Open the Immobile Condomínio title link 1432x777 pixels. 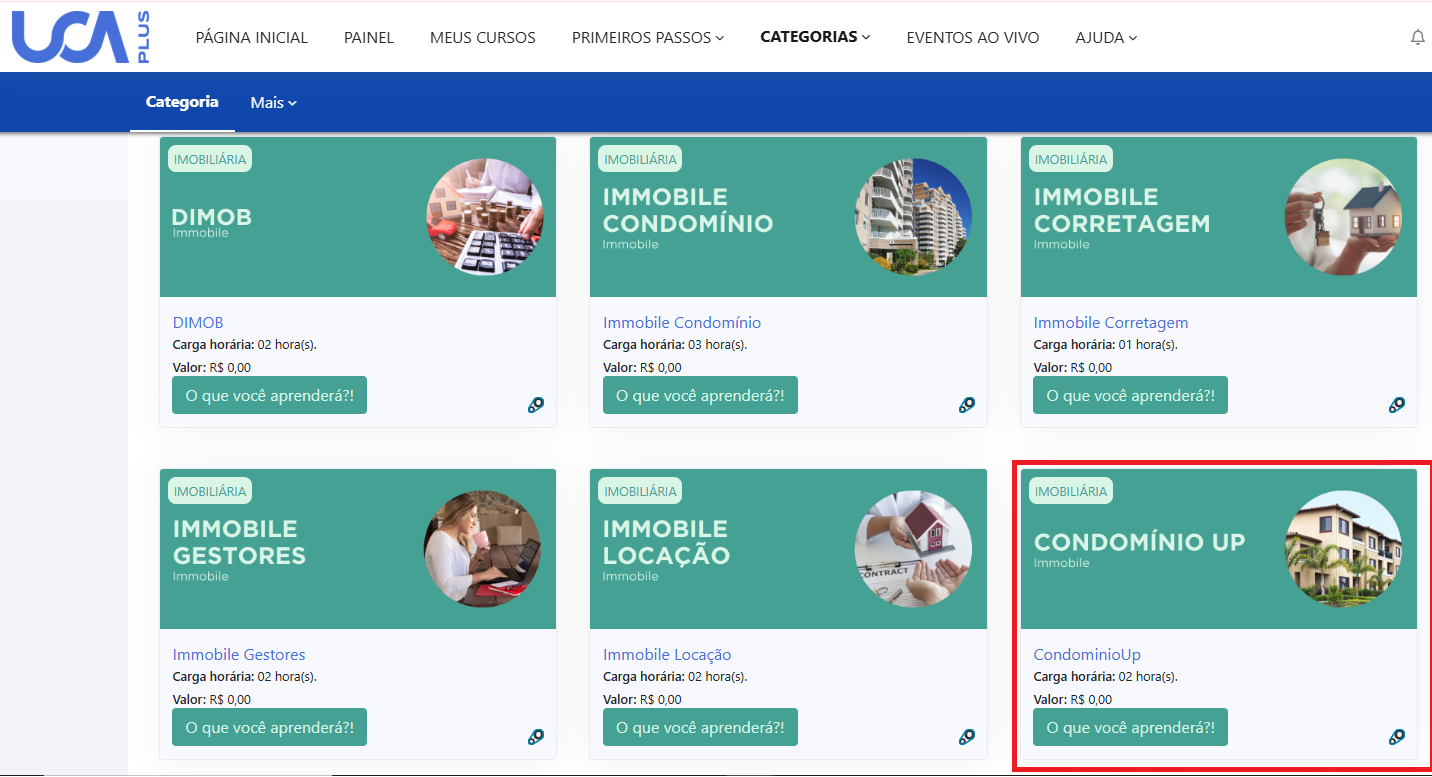coord(682,322)
